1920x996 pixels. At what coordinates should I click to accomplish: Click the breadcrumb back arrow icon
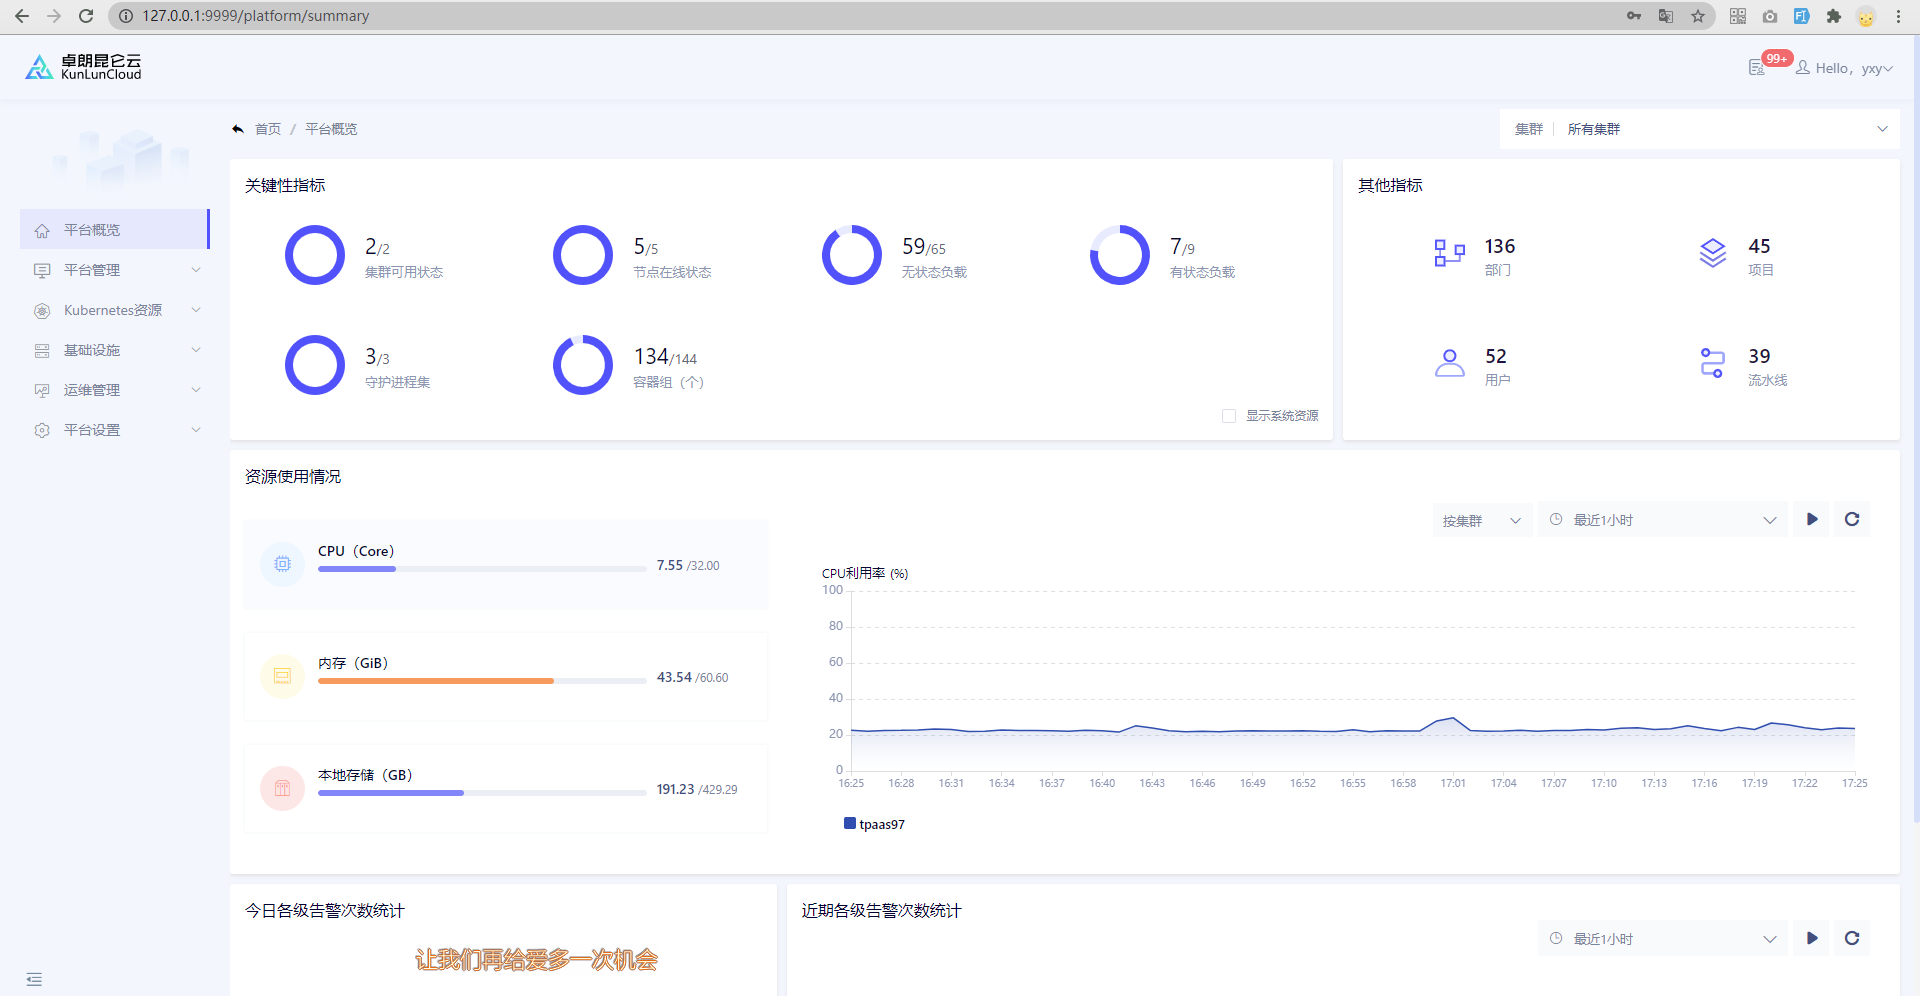(x=238, y=129)
